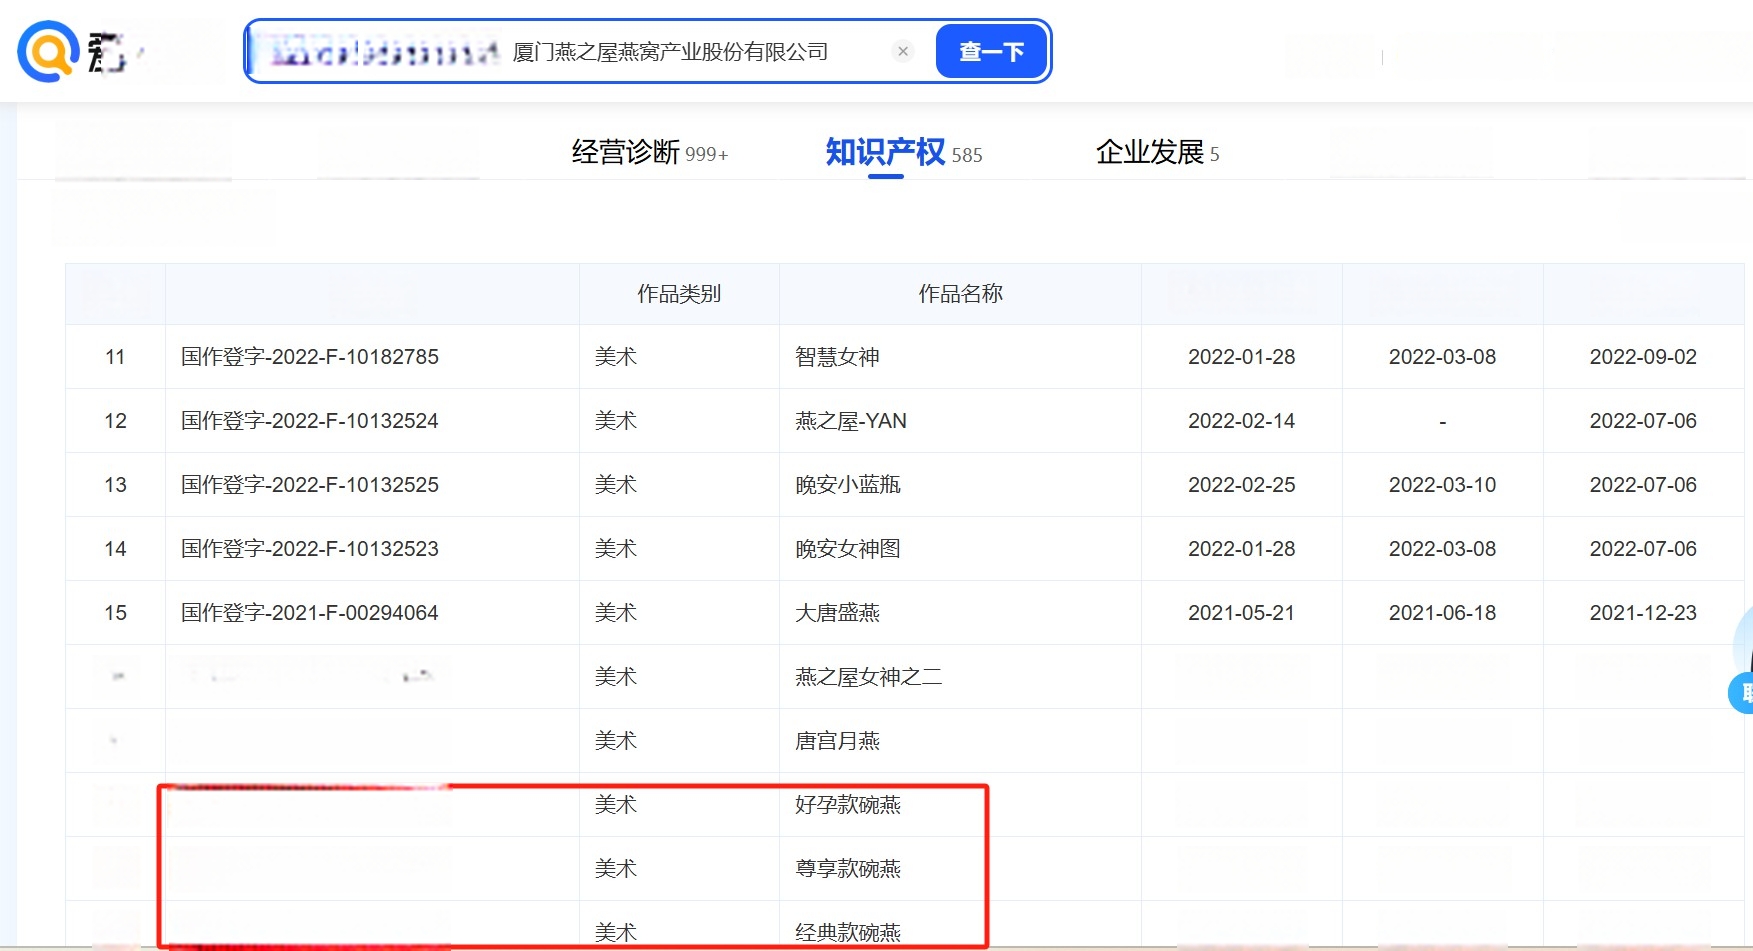Click 美术 category in 唐宫月燕 row
Screen dimensions: 1753x951
616,741
